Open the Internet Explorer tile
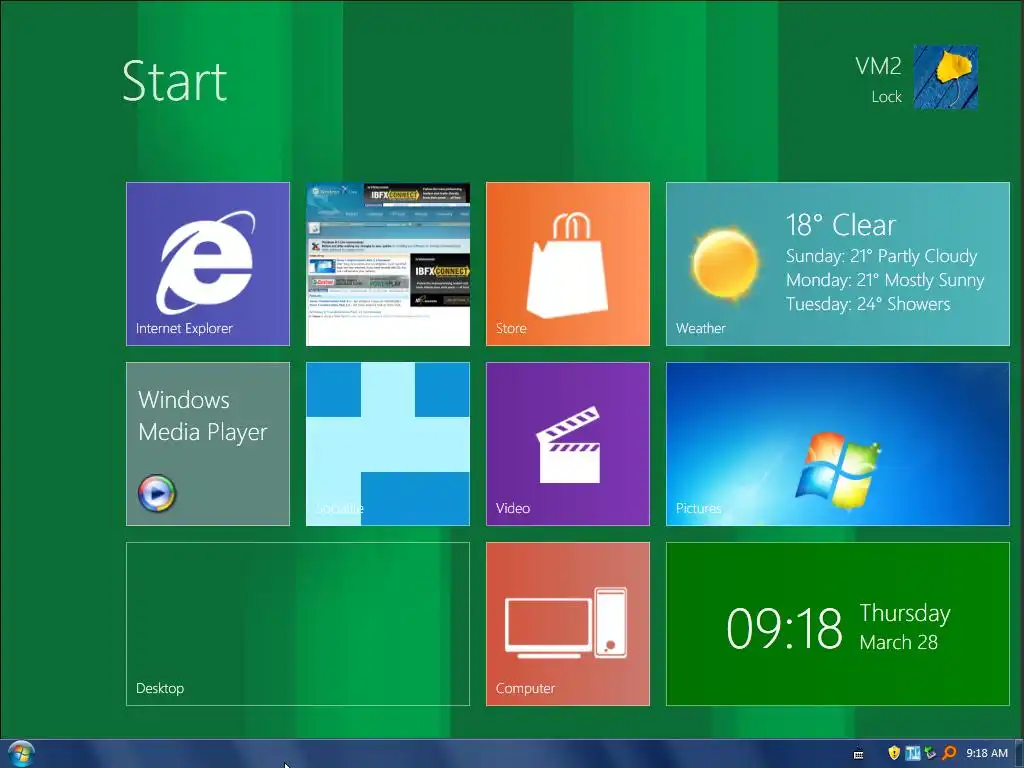The image size is (1024, 768). (x=208, y=264)
